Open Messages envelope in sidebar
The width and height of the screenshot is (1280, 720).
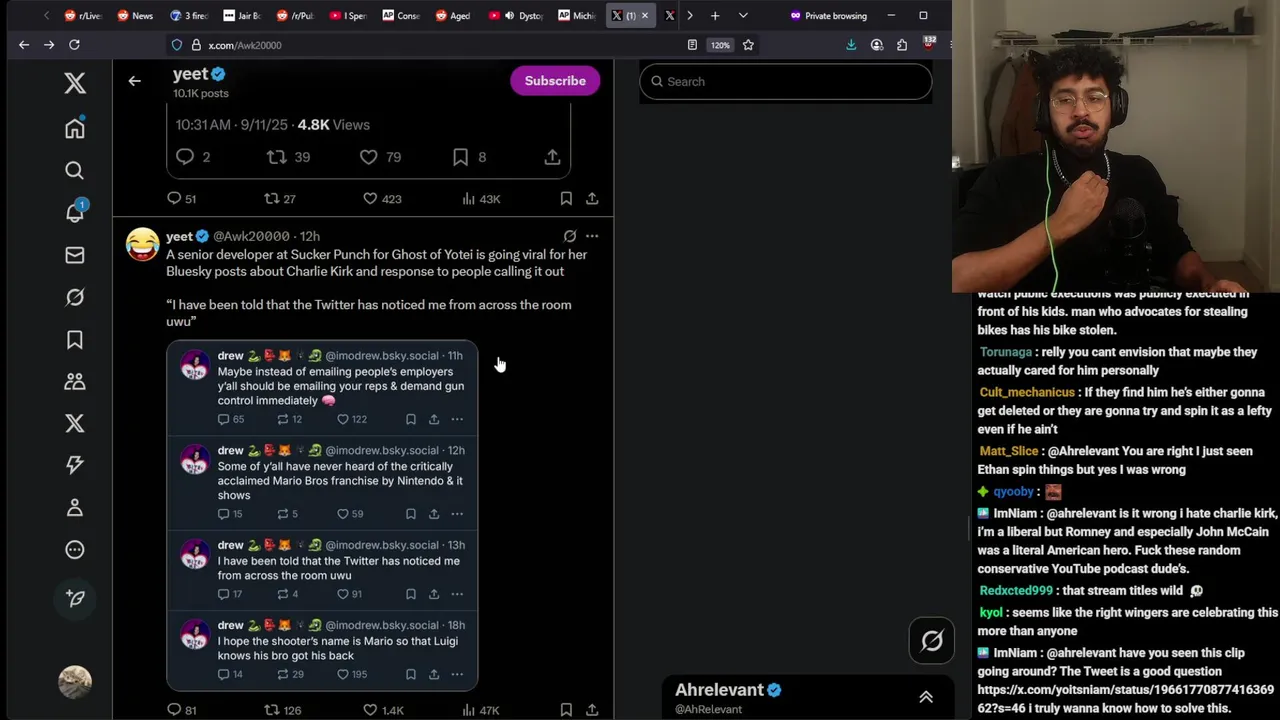75,255
